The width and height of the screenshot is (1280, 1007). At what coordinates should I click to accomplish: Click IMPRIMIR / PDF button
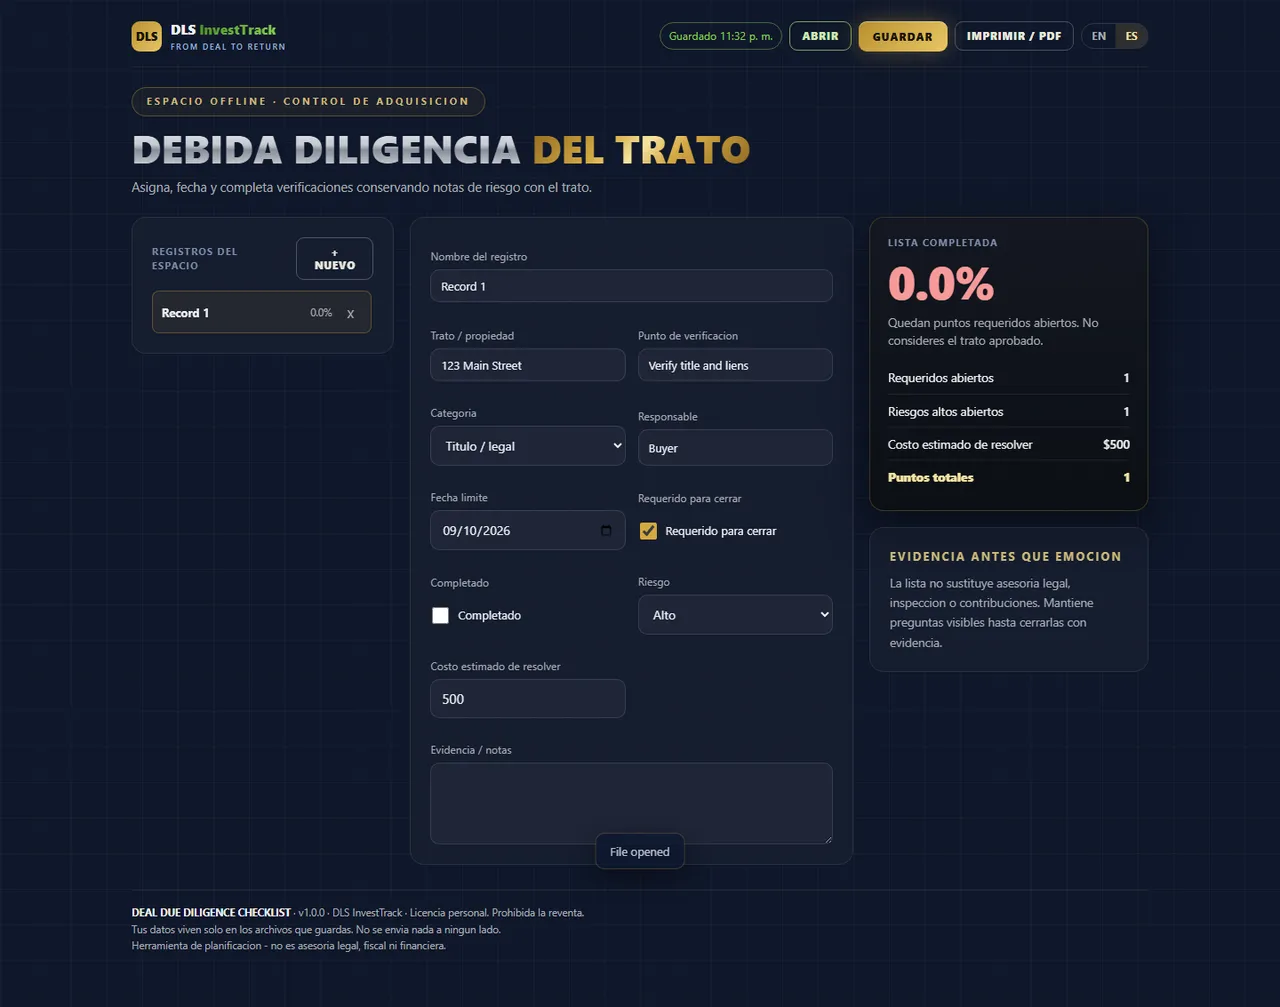pos(1014,36)
